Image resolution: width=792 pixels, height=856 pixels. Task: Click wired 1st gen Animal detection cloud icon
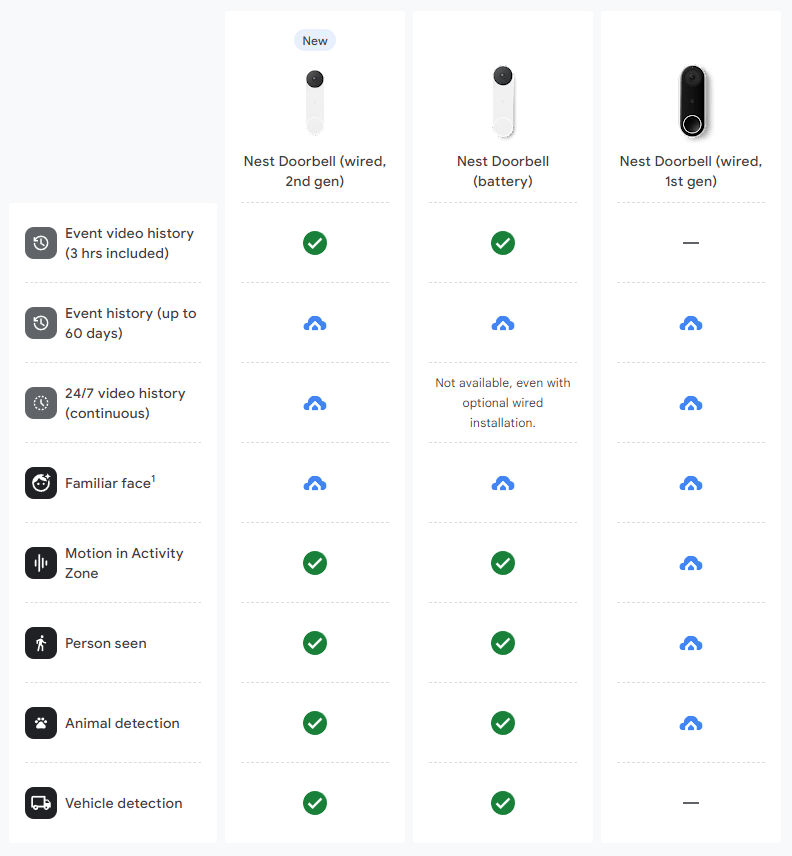click(691, 723)
